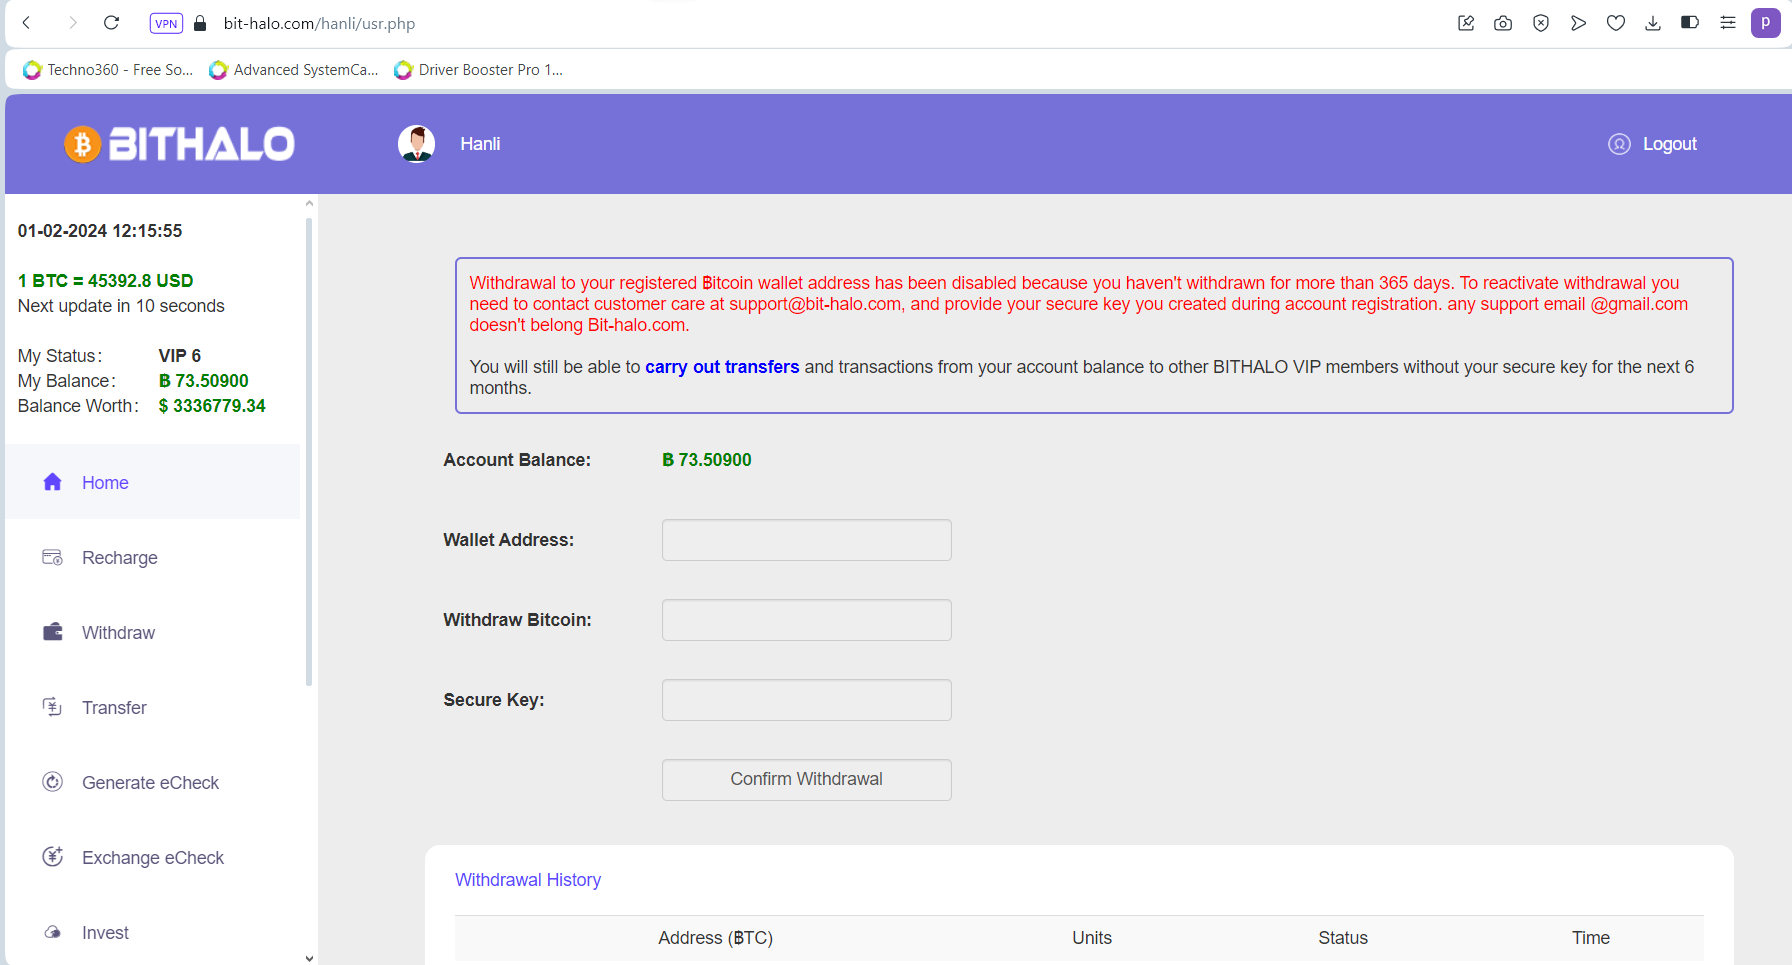Open the browser easy setup menu
The height and width of the screenshot is (965, 1792).
point(1728,23)
